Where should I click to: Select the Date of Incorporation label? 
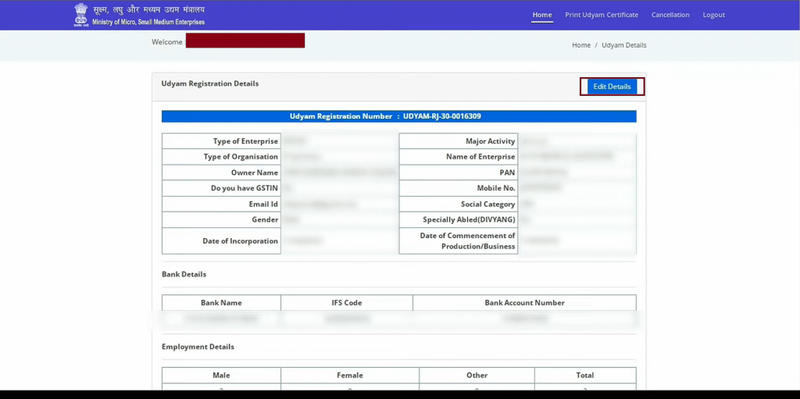pyautogui.click(x=240, y=241)
